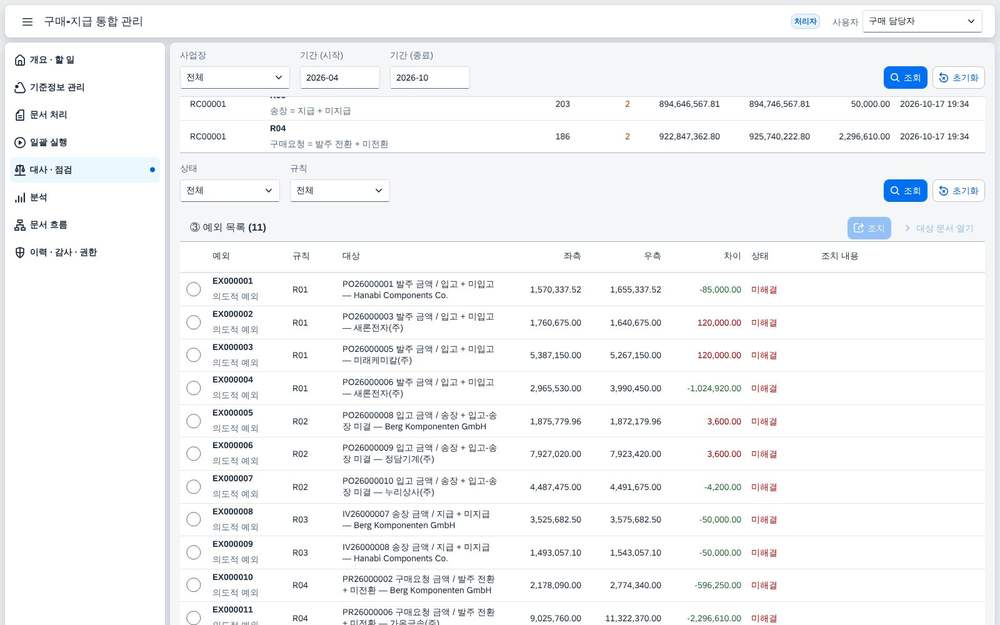Open the 이력 · 감사 · 권한 menu item
This screenshot has width=1000, height=625.
tap(85, 253)
